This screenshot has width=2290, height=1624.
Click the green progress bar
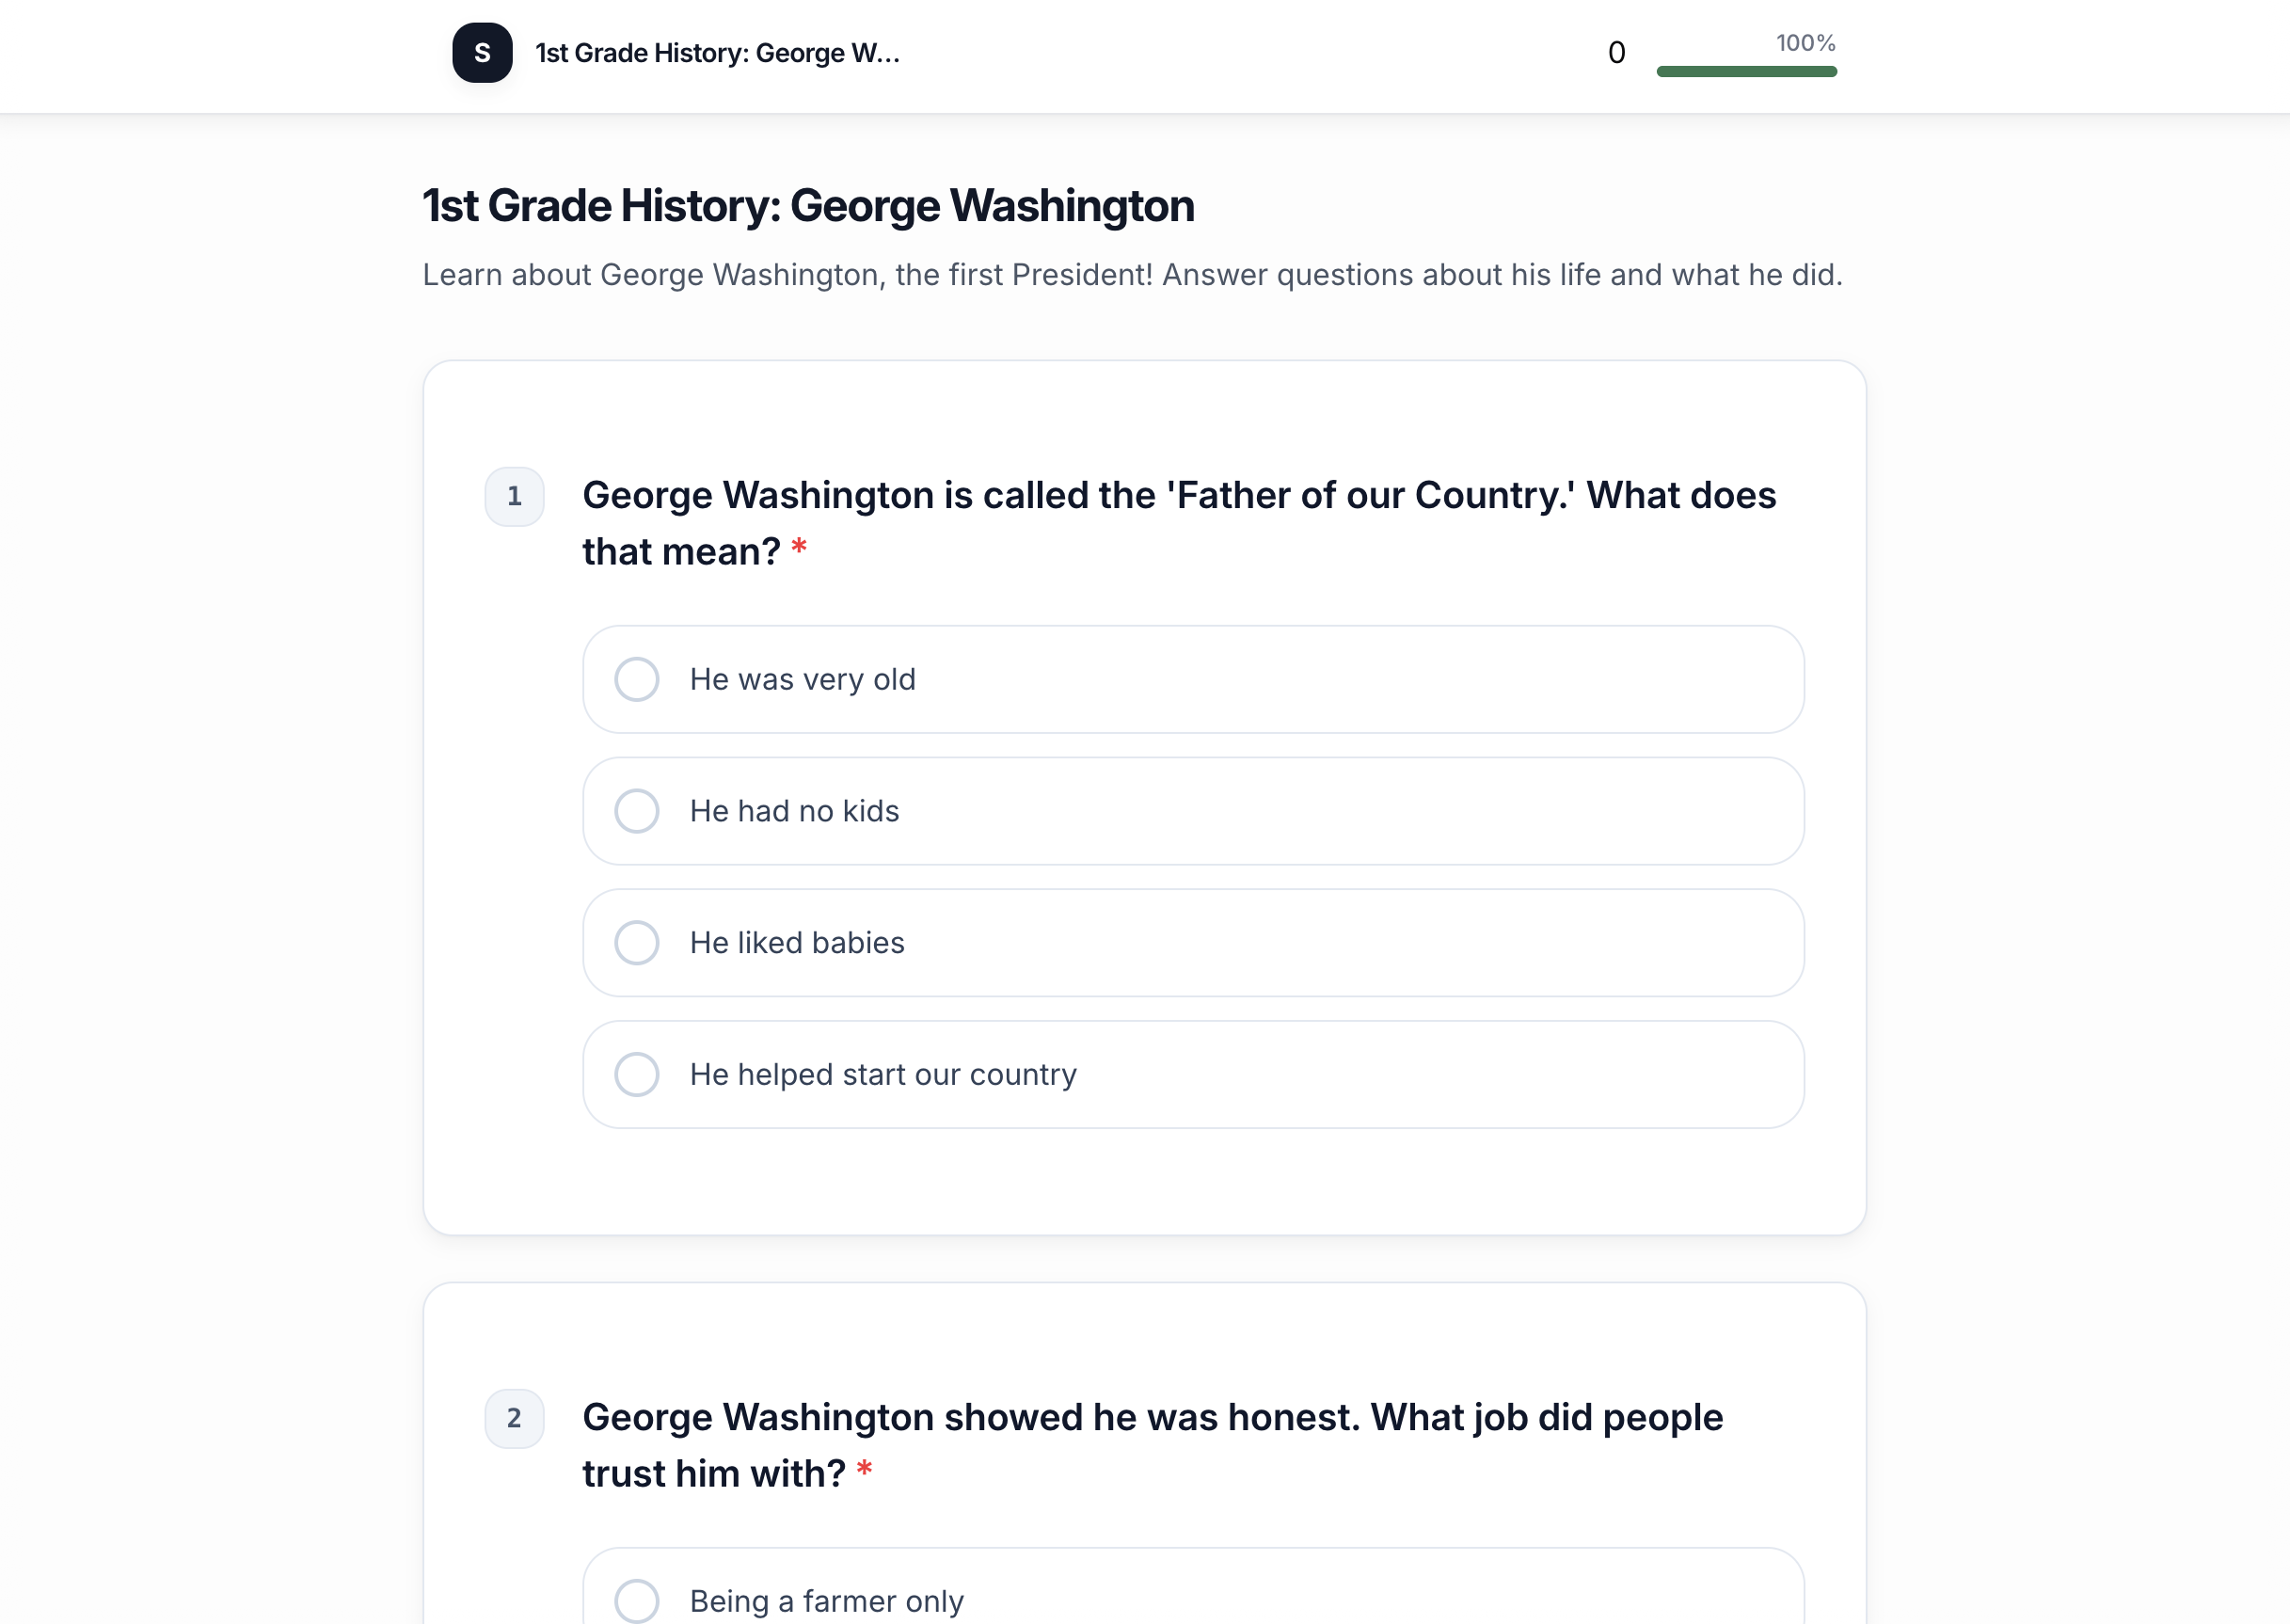click(1746, 71)
